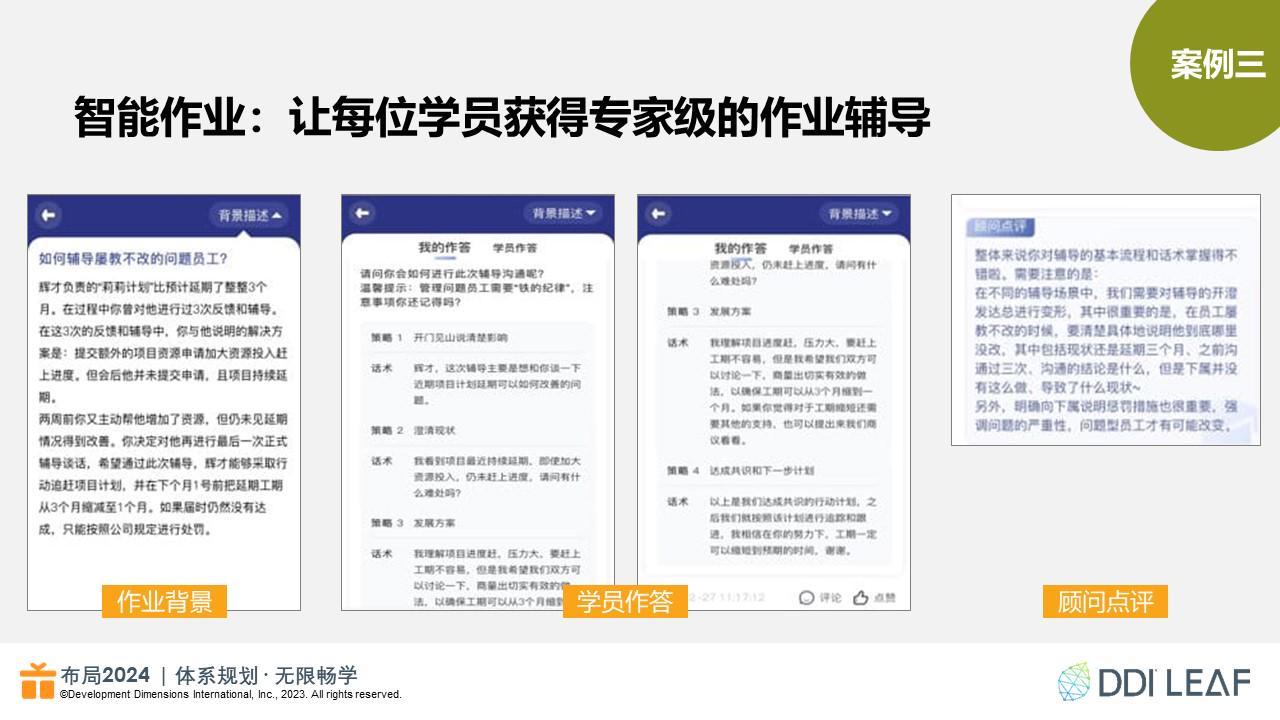Expand 背景描述 dropdown in middle phone screen
The height and width of the screenshot is (720, 1280).
coord(563,213)
